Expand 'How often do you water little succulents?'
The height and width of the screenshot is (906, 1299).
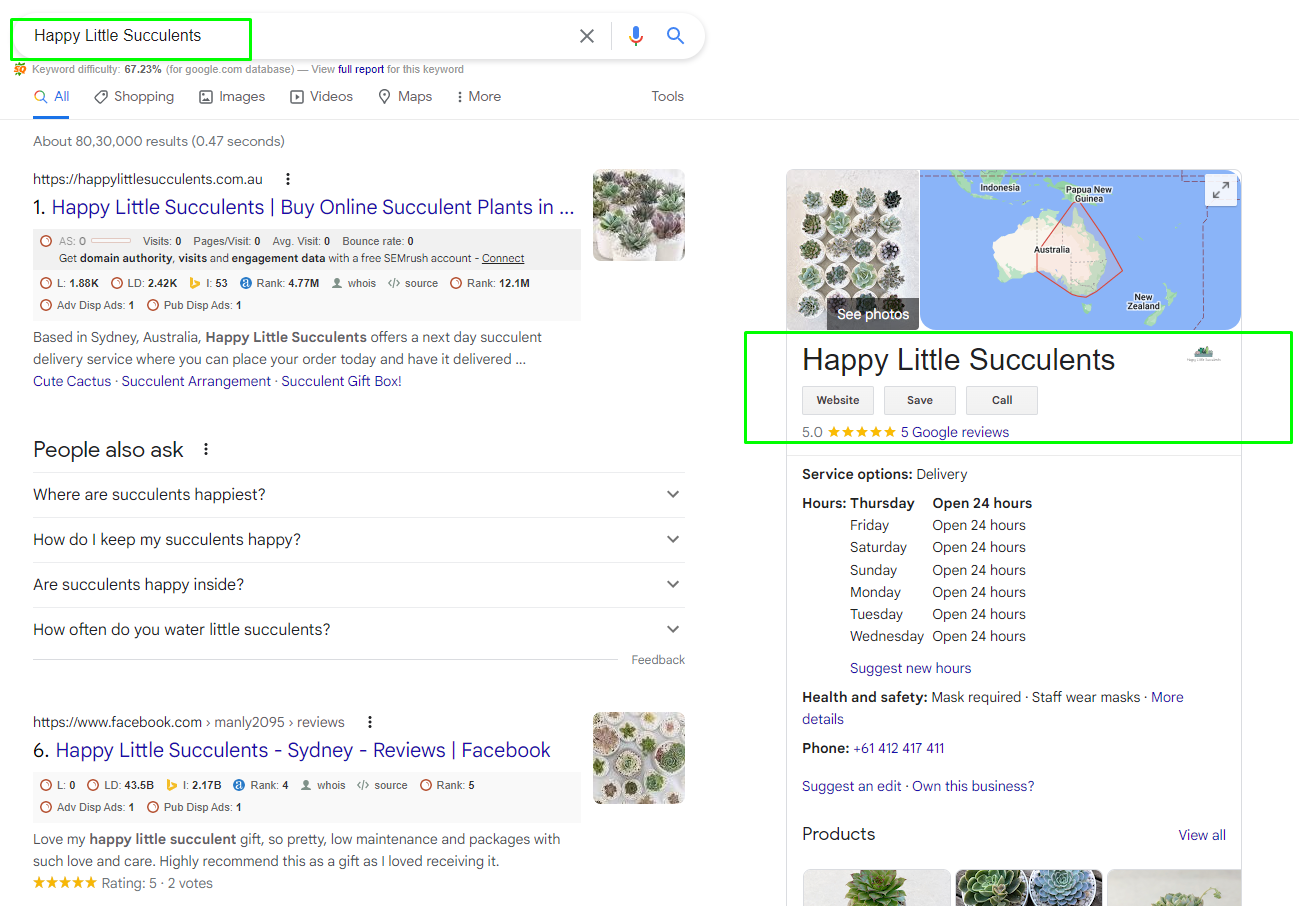click(359, 630)
